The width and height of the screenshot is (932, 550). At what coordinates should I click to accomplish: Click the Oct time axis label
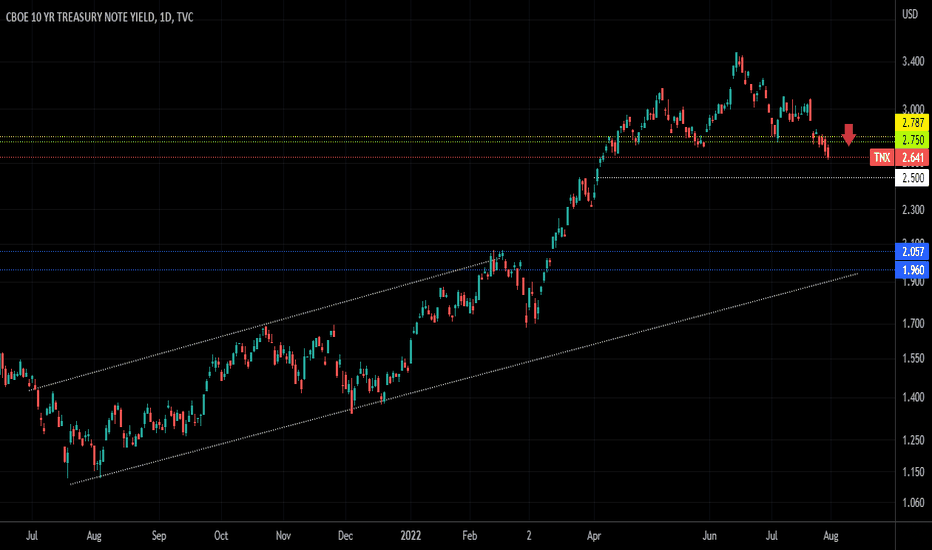click(x=221, y=536)
